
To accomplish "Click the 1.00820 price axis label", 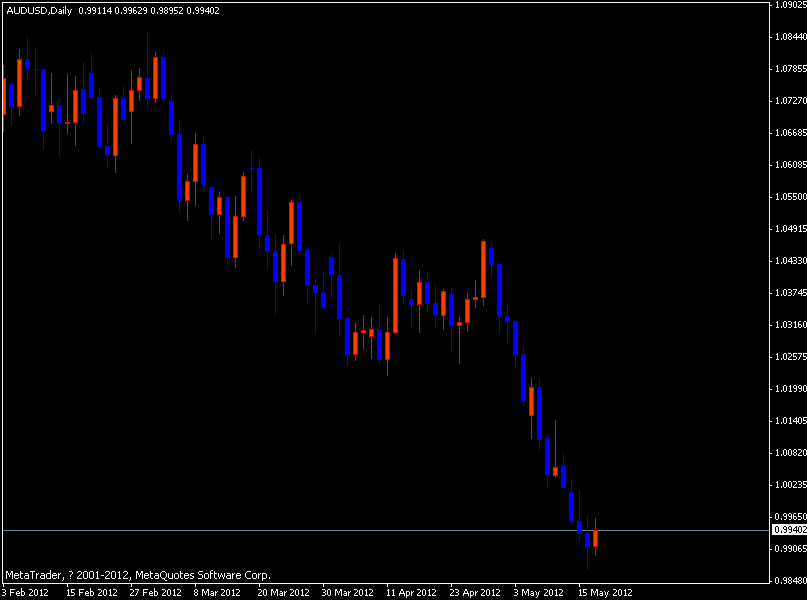I will pyautogui.click(x=791, y=453).
